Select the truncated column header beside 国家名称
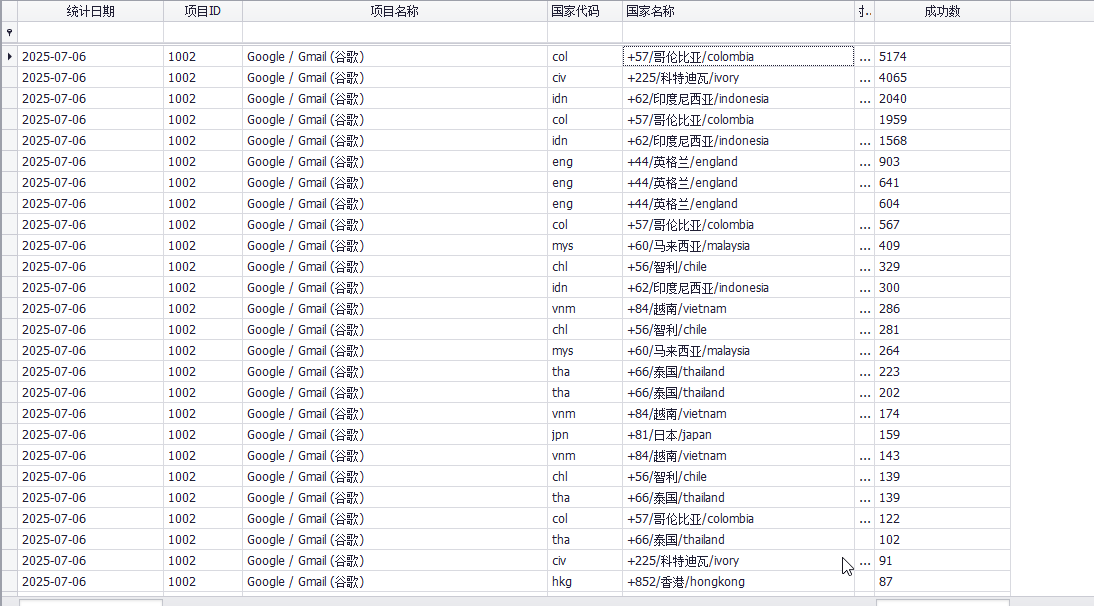 click(864, 11)
